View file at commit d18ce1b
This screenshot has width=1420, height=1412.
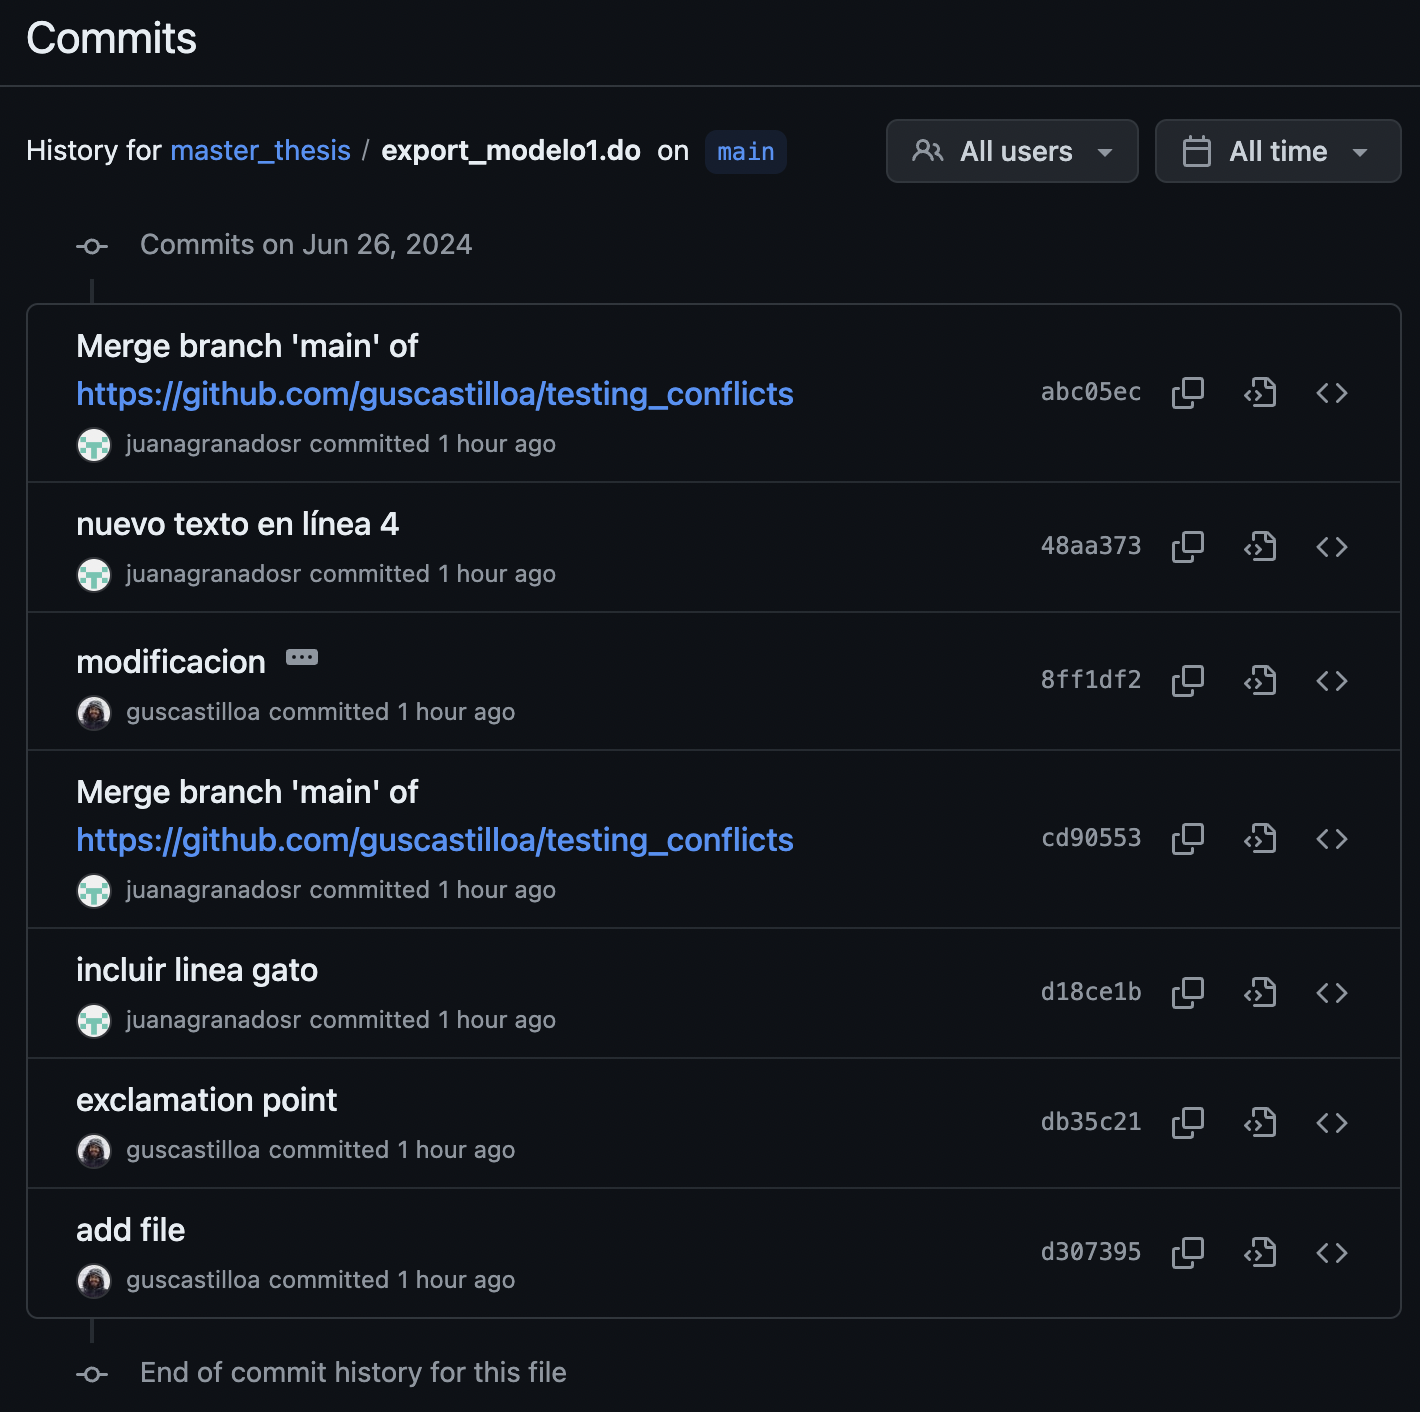tap(1260, 993)
